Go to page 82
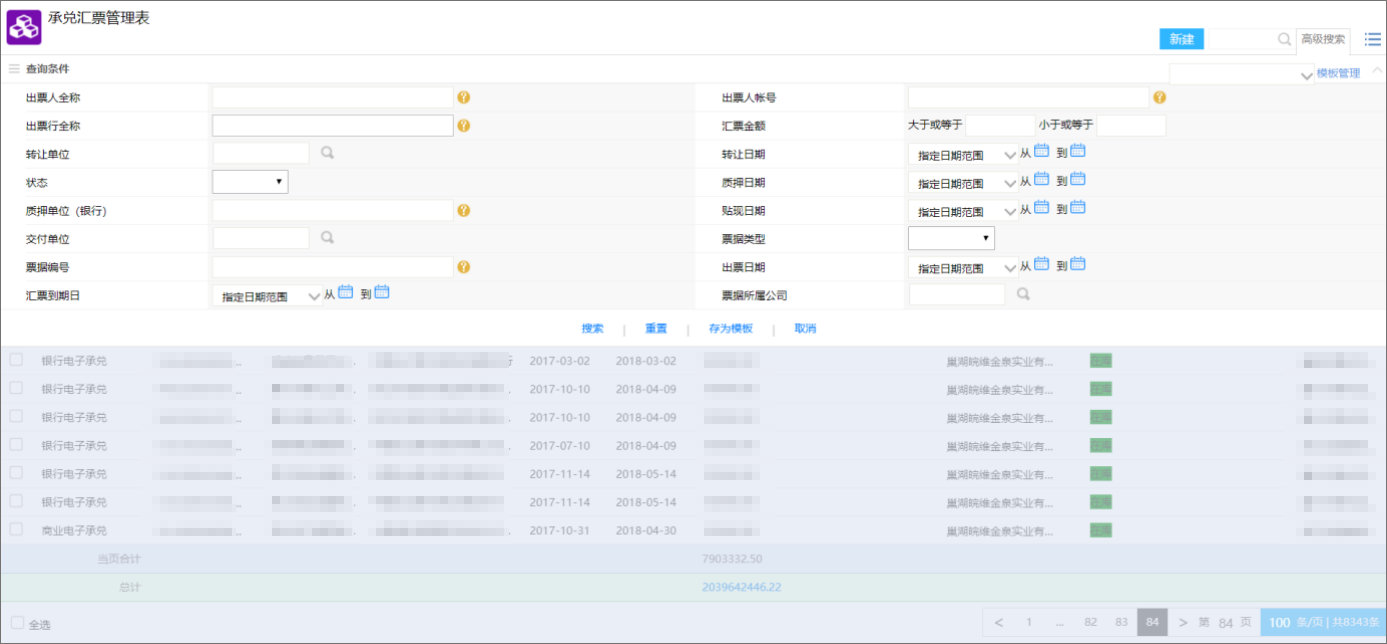 [1091, 622]
